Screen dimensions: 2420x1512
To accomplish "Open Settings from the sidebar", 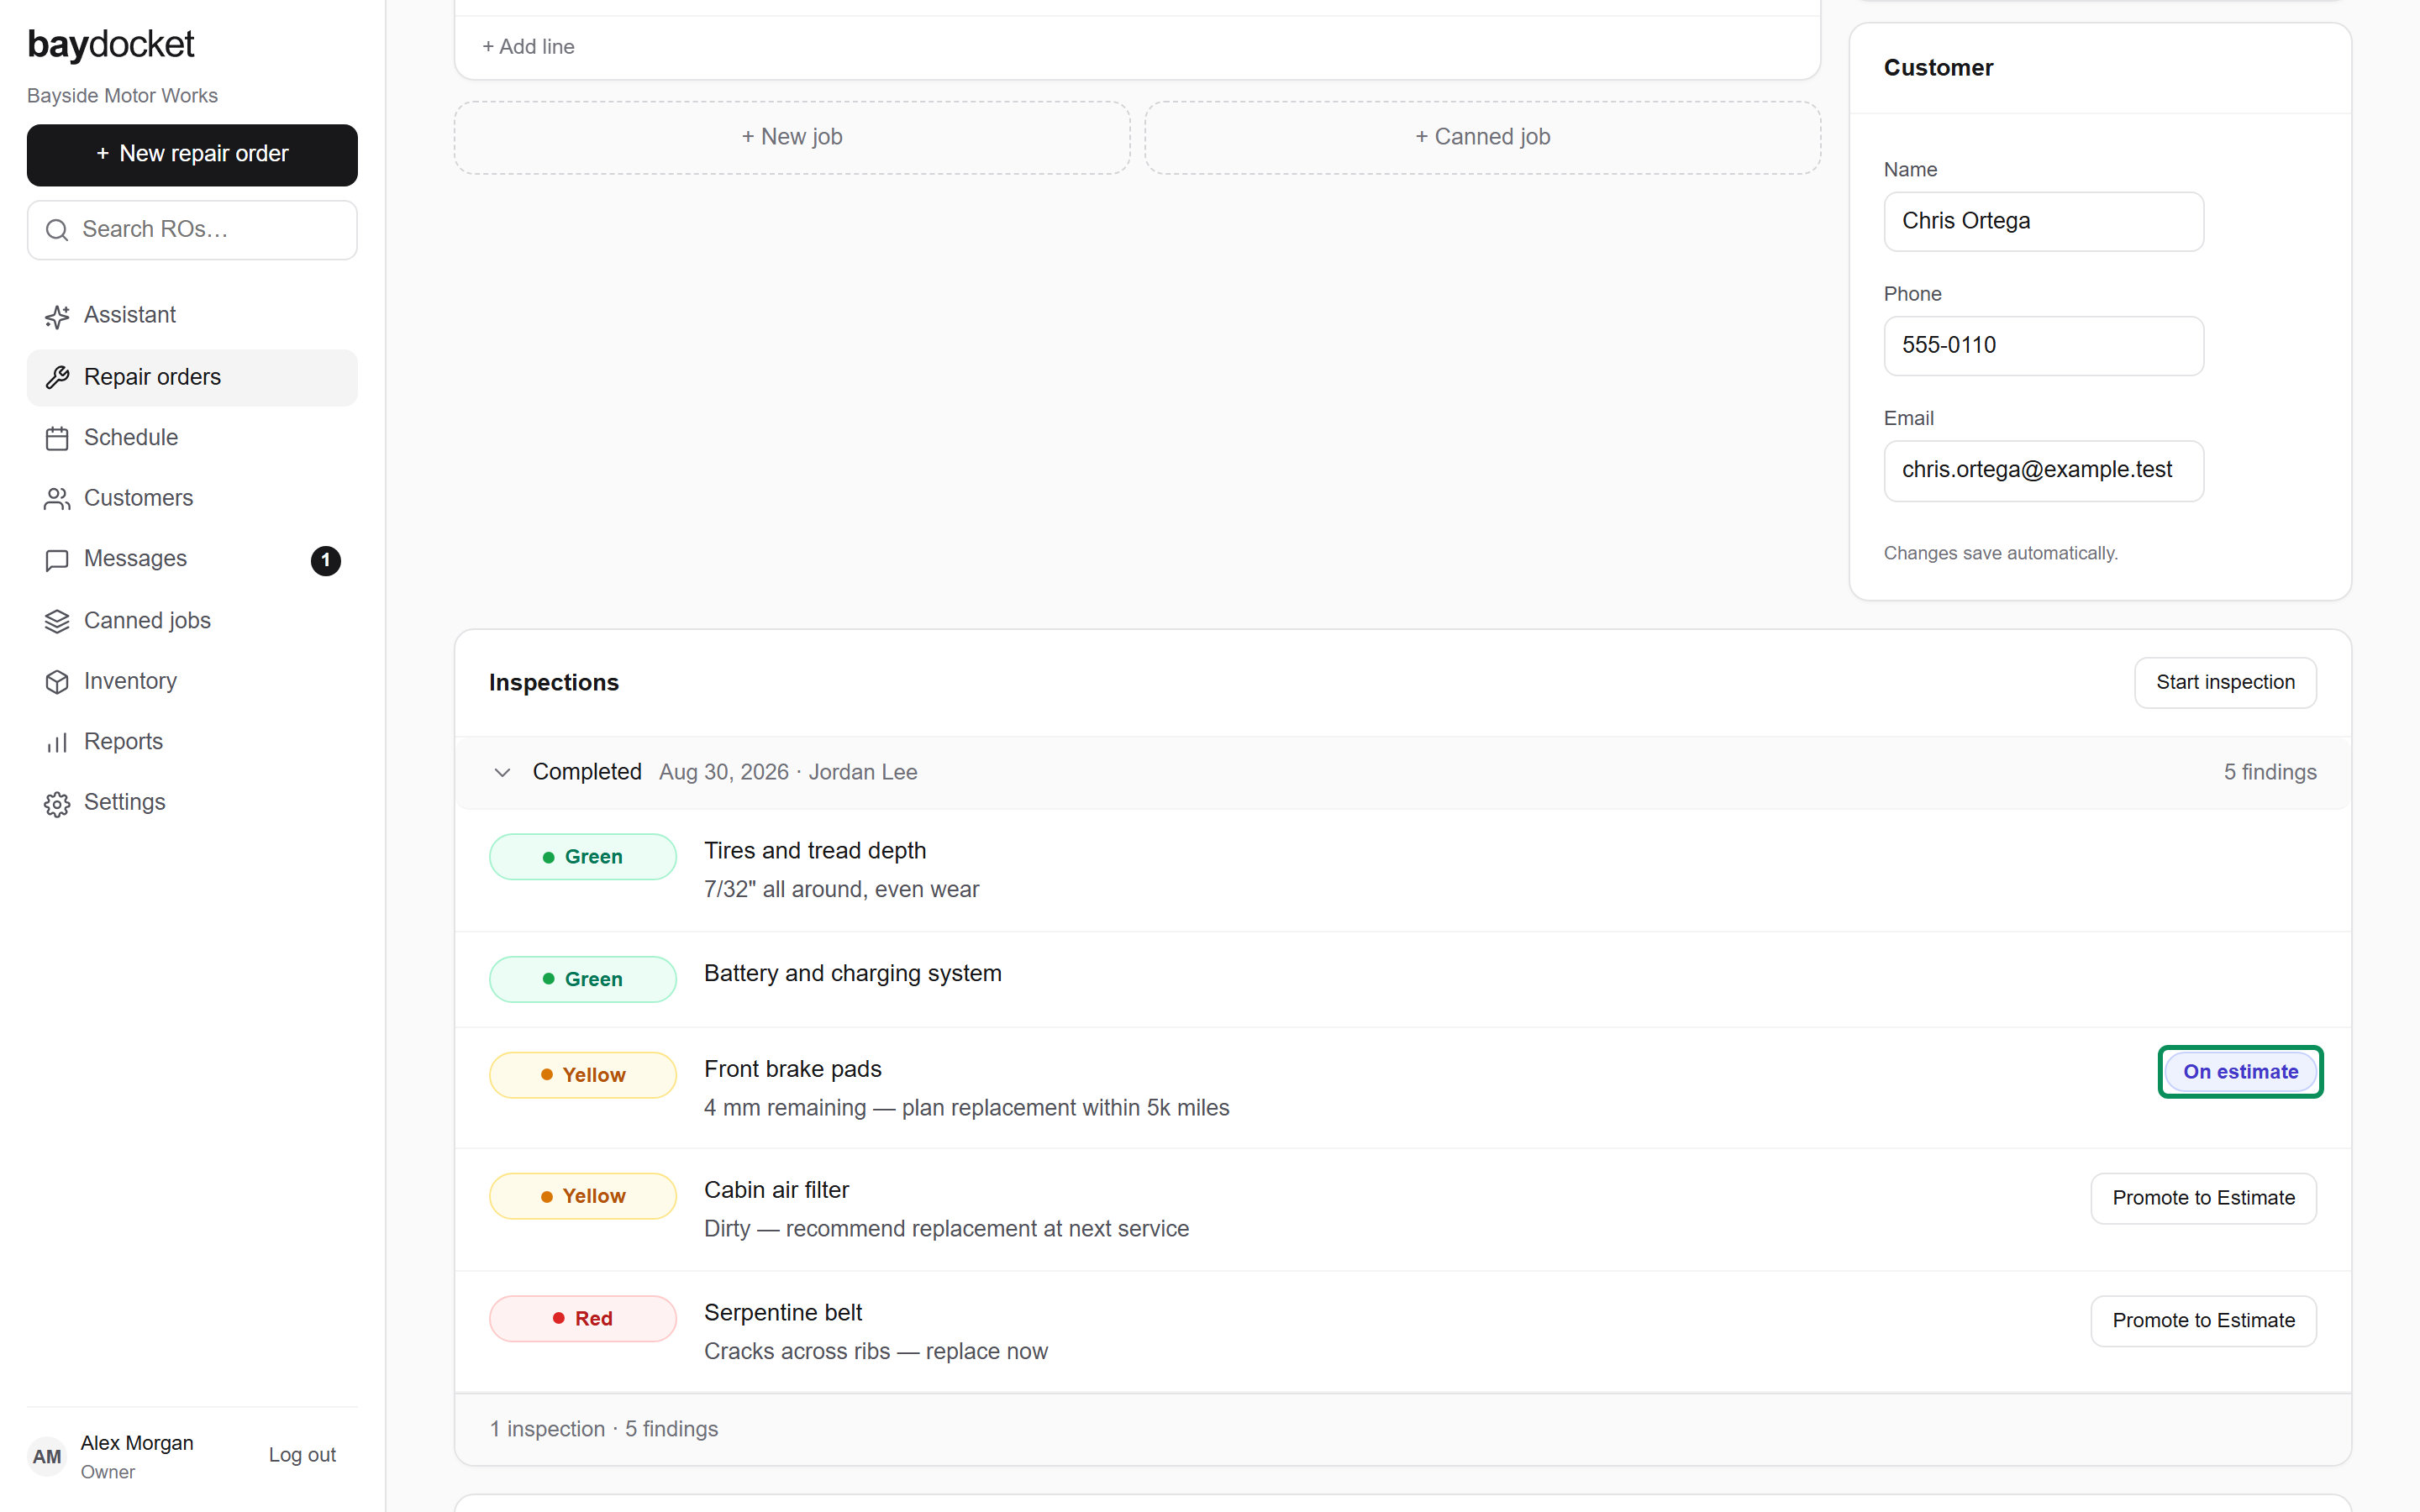I will [192, 803].
